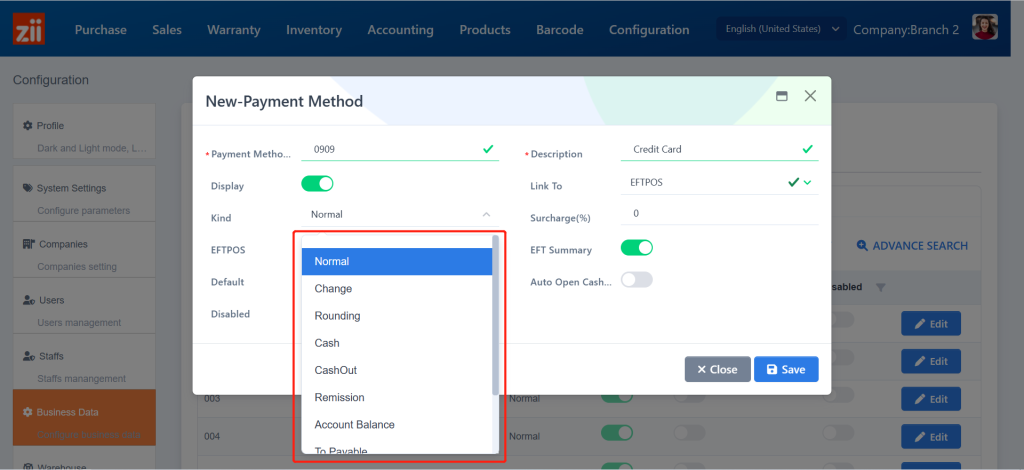Enable the Auto Open Cash toggle
The height and width of the screenshot is (470, 1024).
click(x=637, y=280)
